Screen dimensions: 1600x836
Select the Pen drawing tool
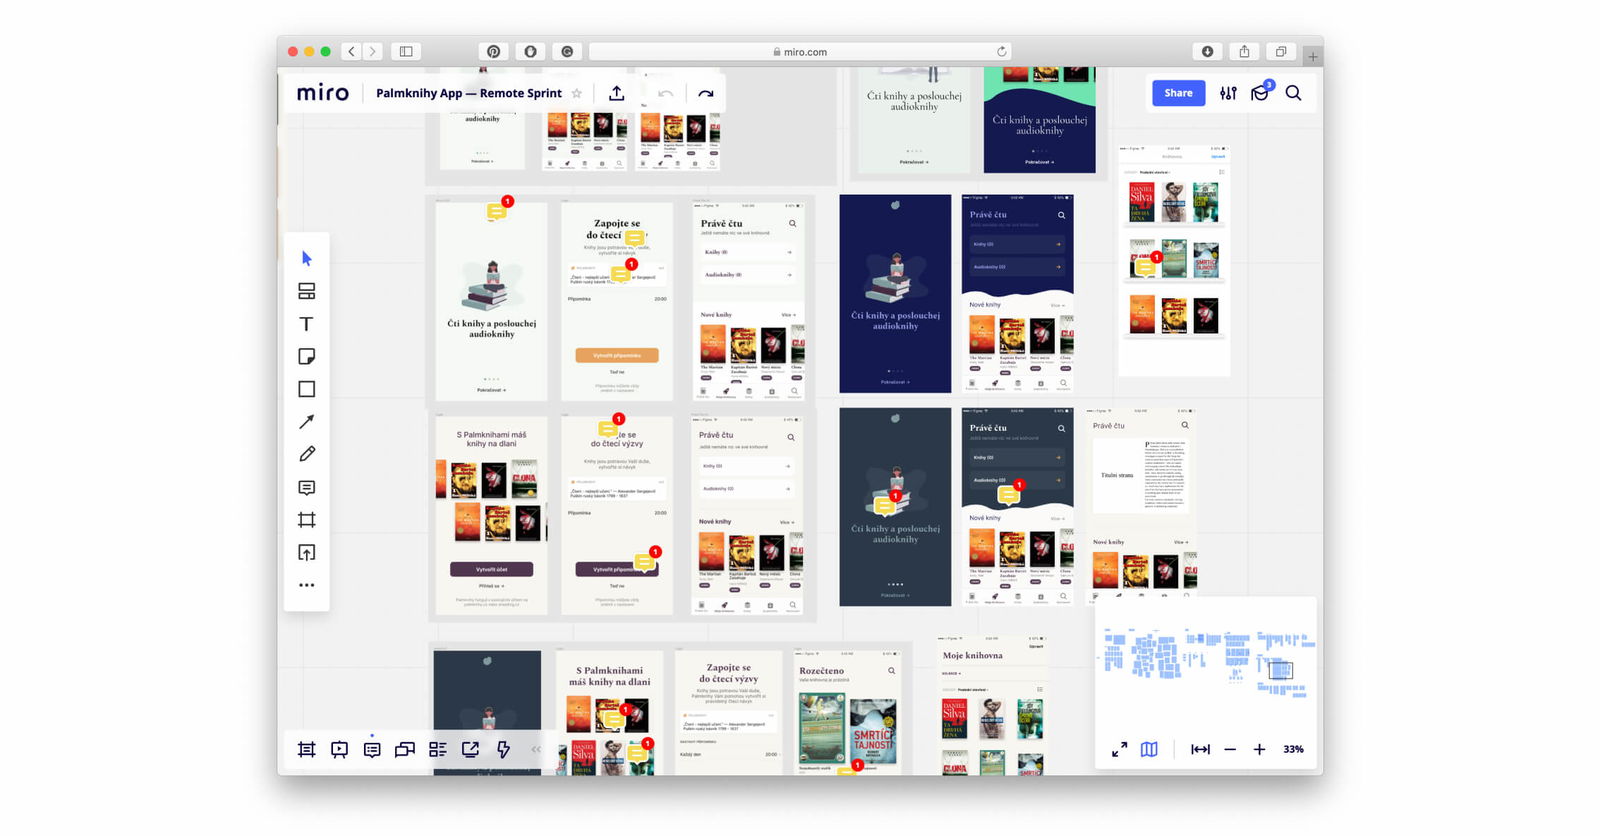click(x=307, y=454)
